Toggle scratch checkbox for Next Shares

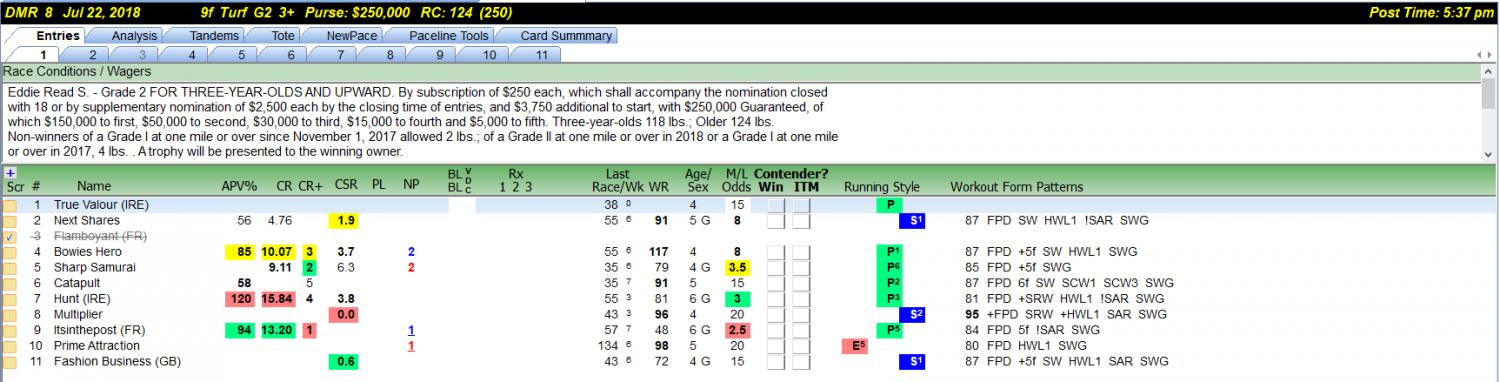tap(10, 220)
